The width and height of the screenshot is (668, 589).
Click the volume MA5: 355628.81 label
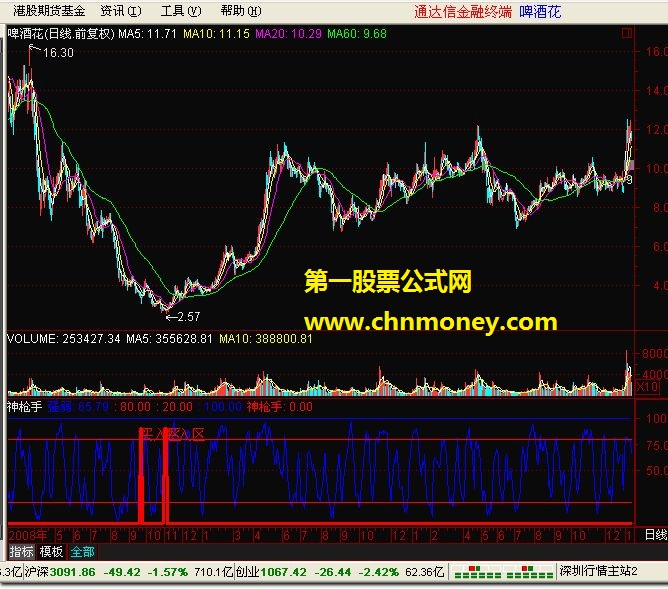pos(169,339)
